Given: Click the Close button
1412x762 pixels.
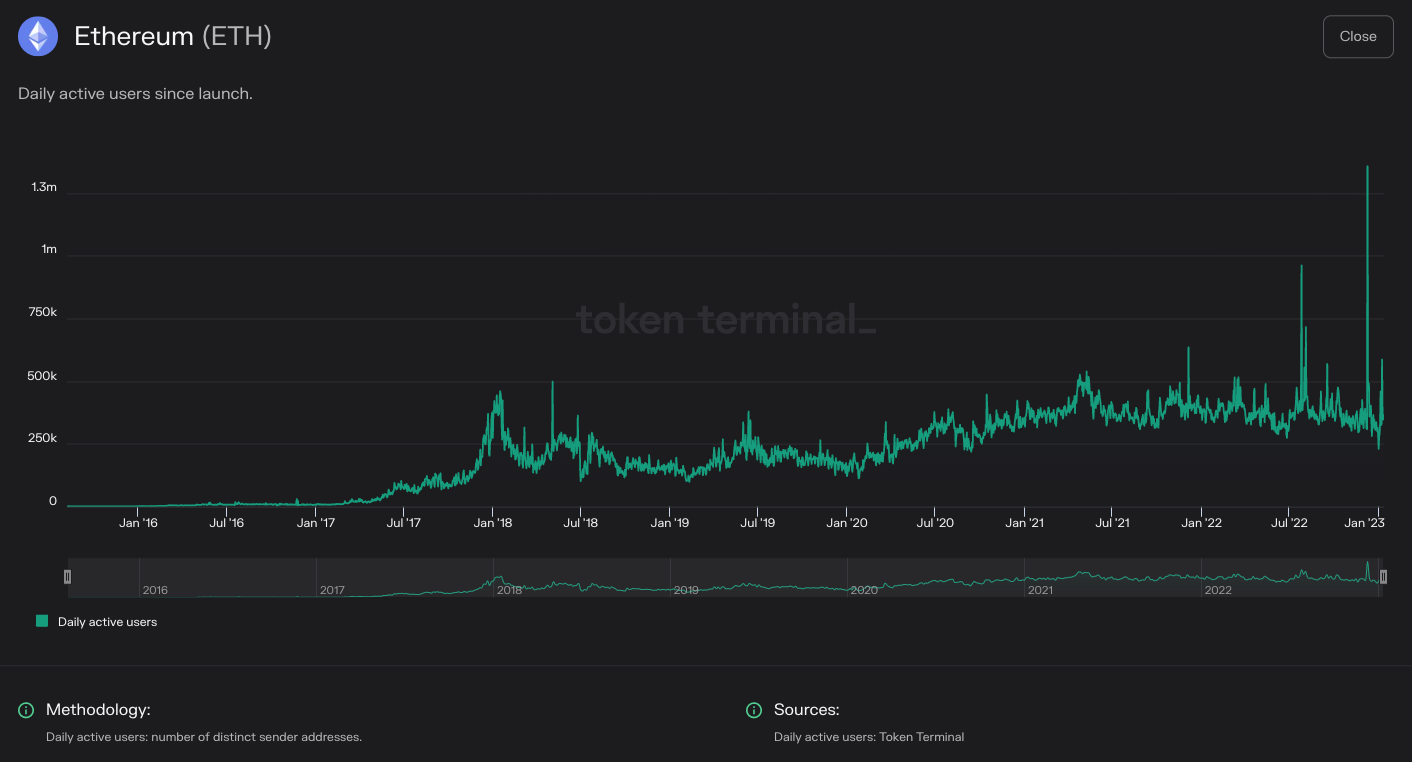Looking at the screenshot, I should pos(1358,36).
